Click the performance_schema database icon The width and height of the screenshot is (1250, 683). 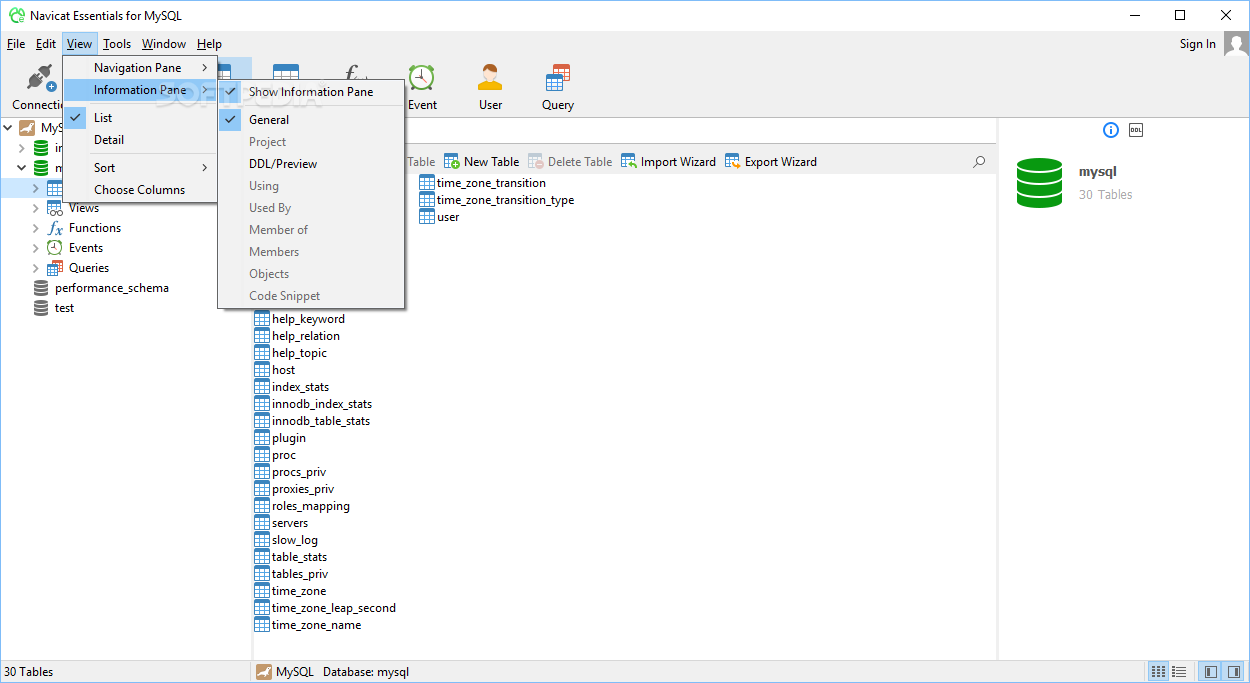[x=41, y=288]
